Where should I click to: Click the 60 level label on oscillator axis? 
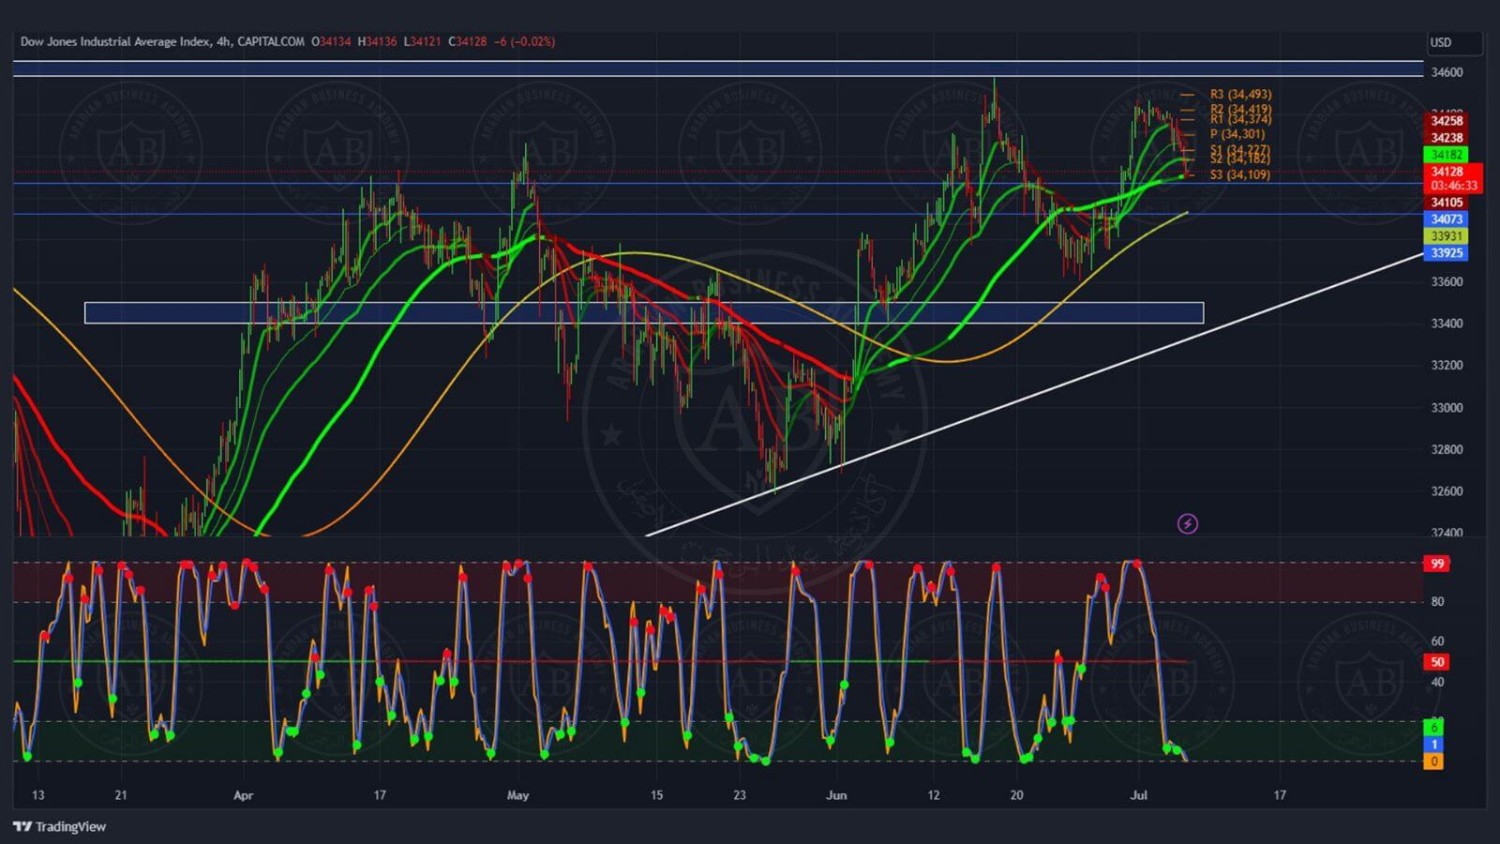1438,642
